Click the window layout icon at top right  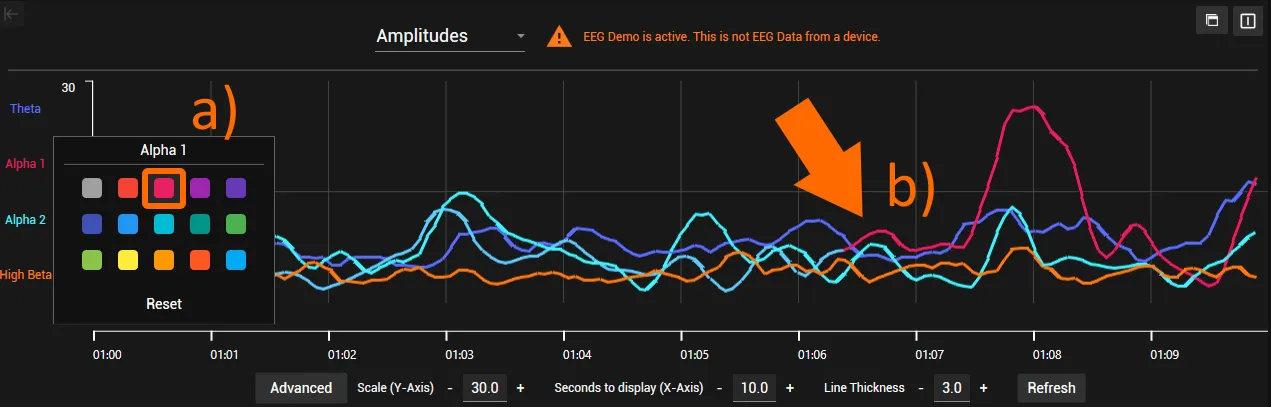click(x=1211, y=20)
